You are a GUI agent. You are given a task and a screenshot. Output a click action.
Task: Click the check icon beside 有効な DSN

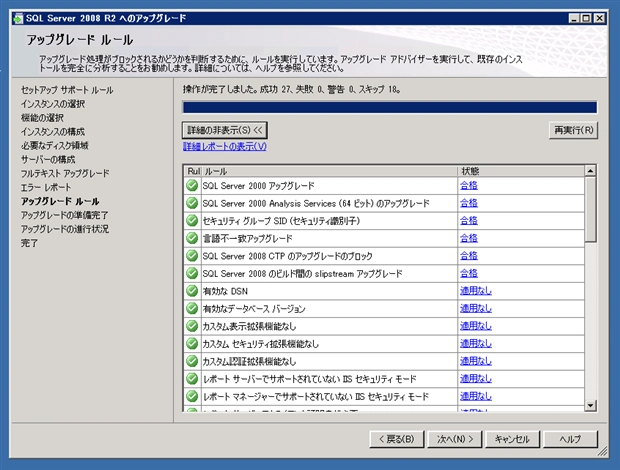pyautogui.click(x=192, y=291)
